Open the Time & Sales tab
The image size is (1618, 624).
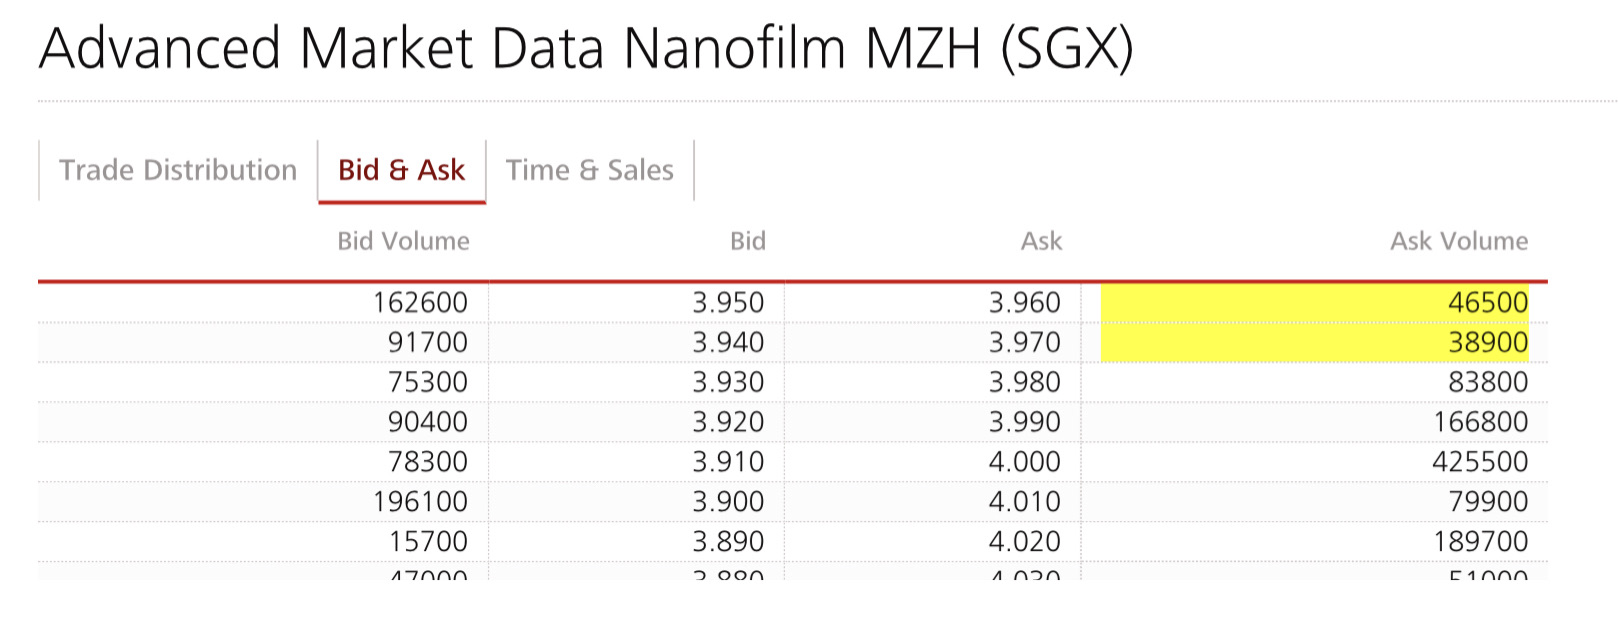click(x=589, y=170)
